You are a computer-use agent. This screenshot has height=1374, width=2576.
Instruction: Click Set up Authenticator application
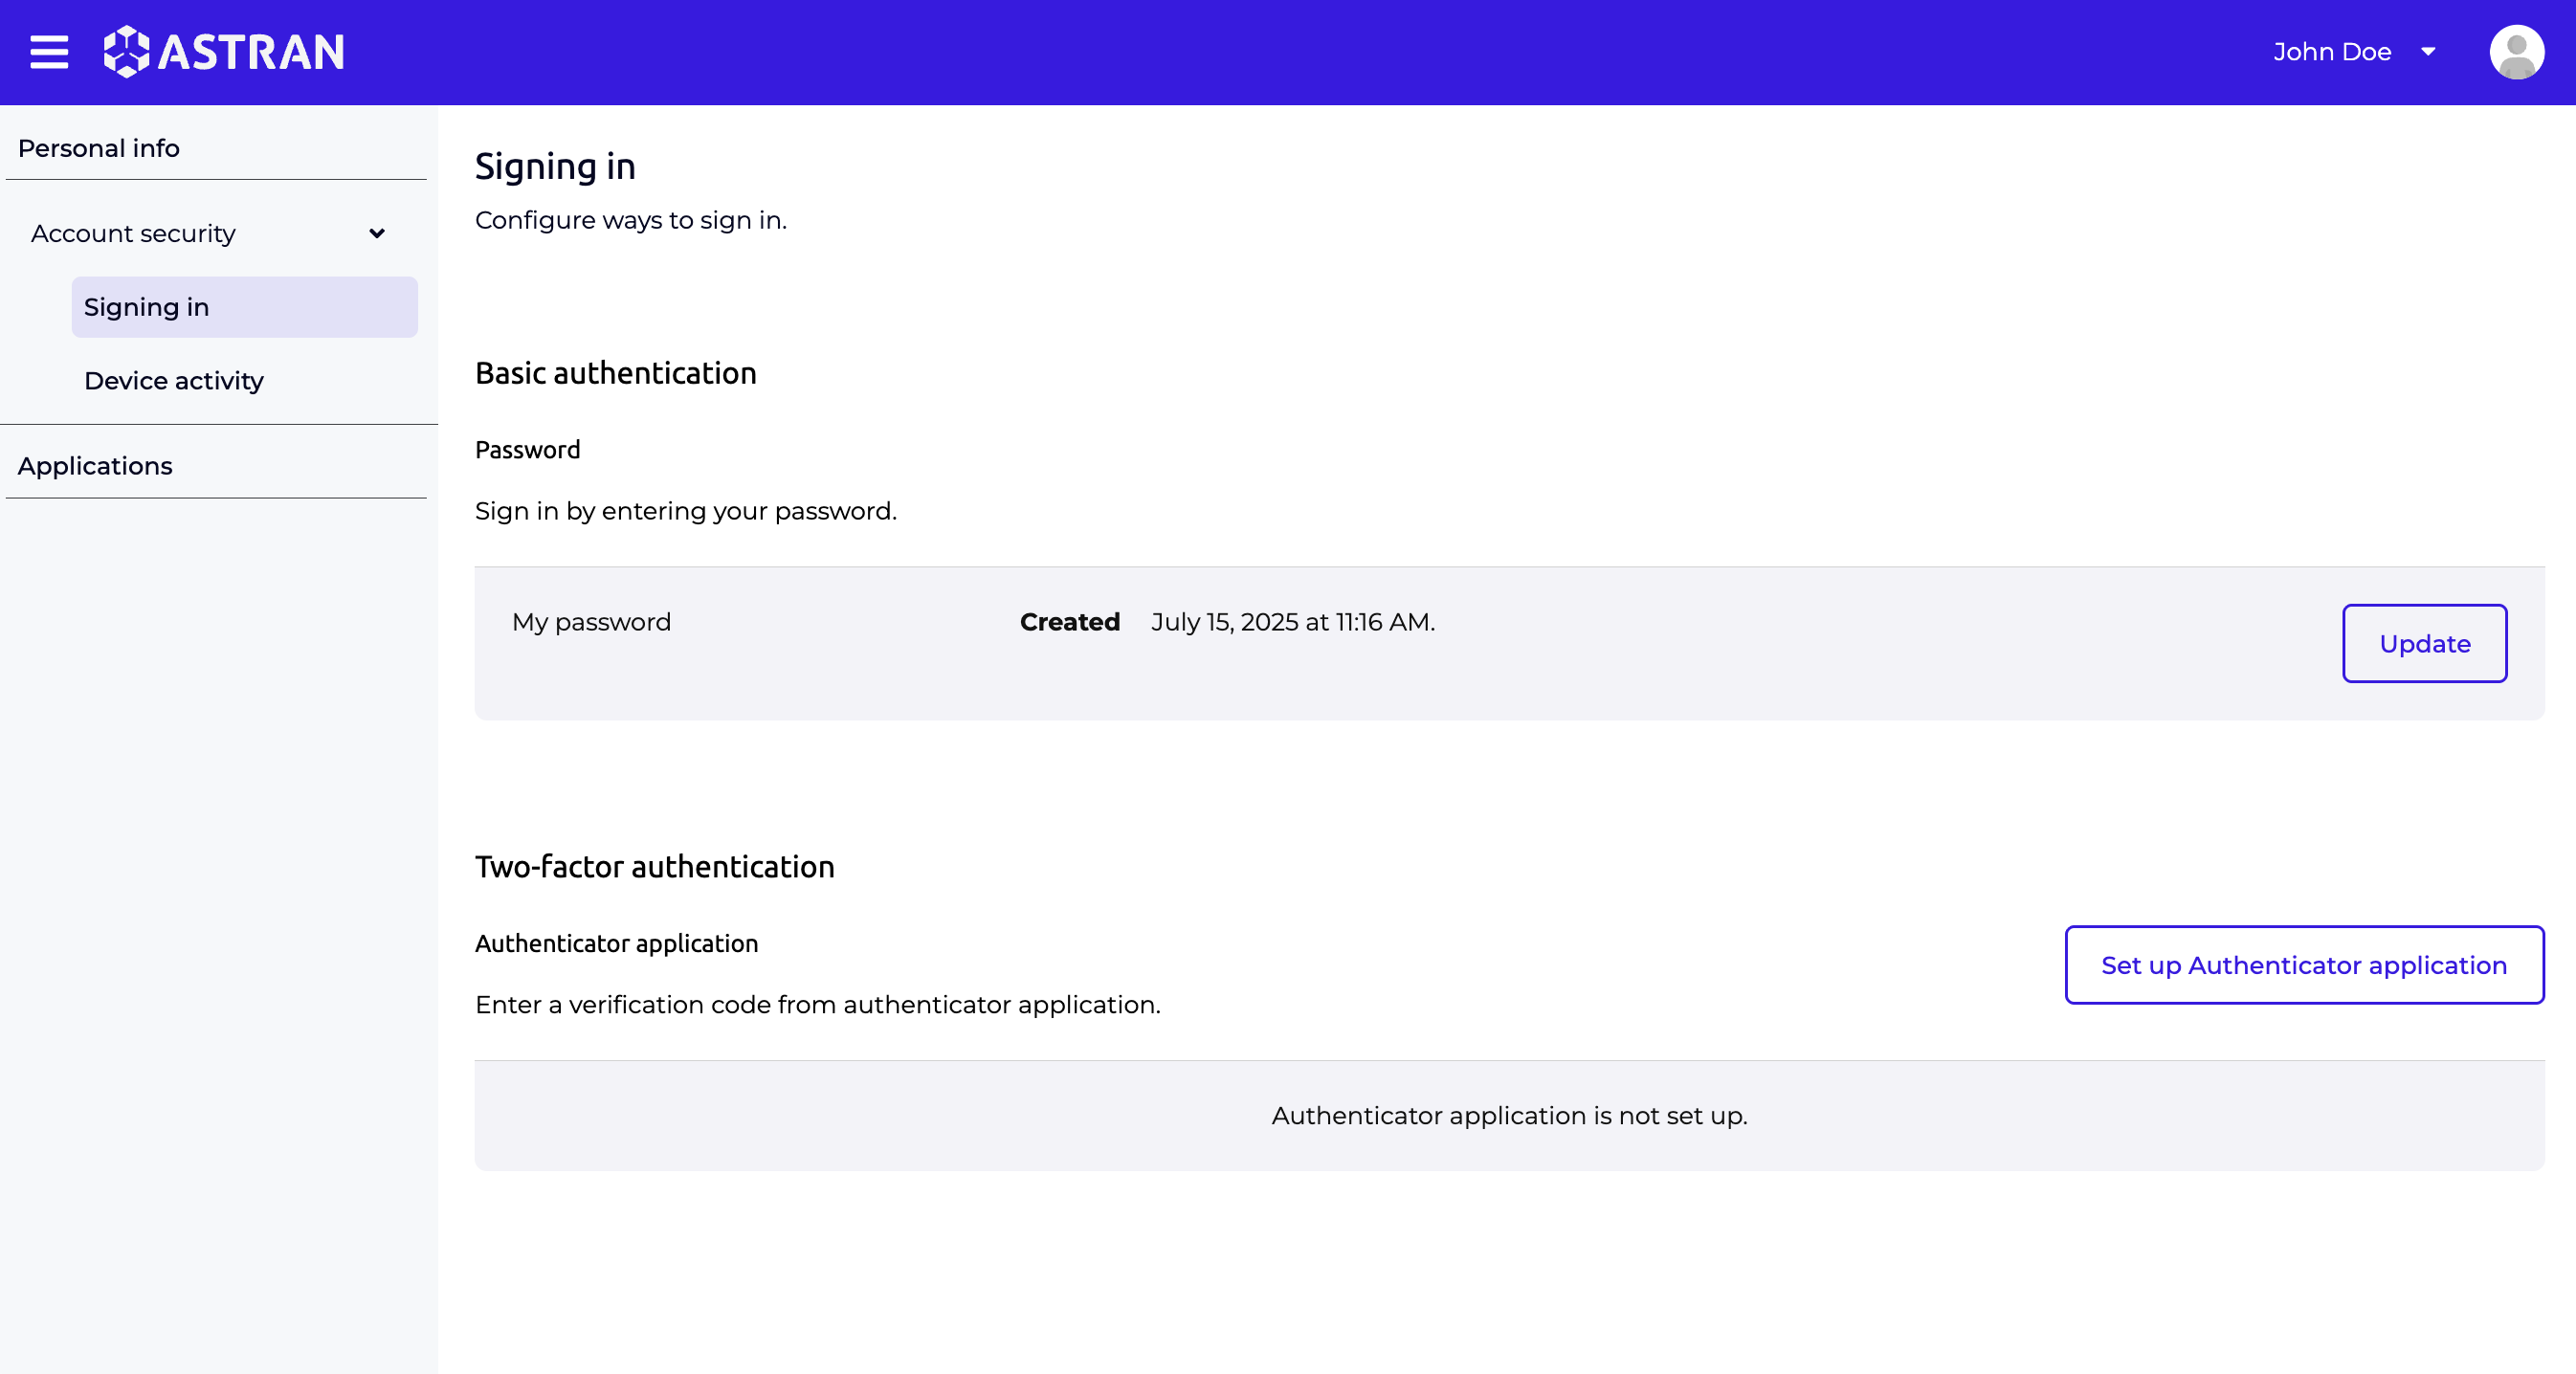click(x=2303, y=965)
